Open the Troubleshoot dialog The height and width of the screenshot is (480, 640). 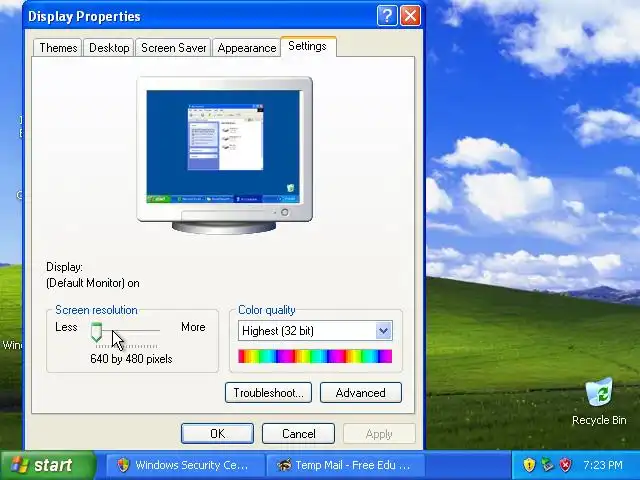268,393
